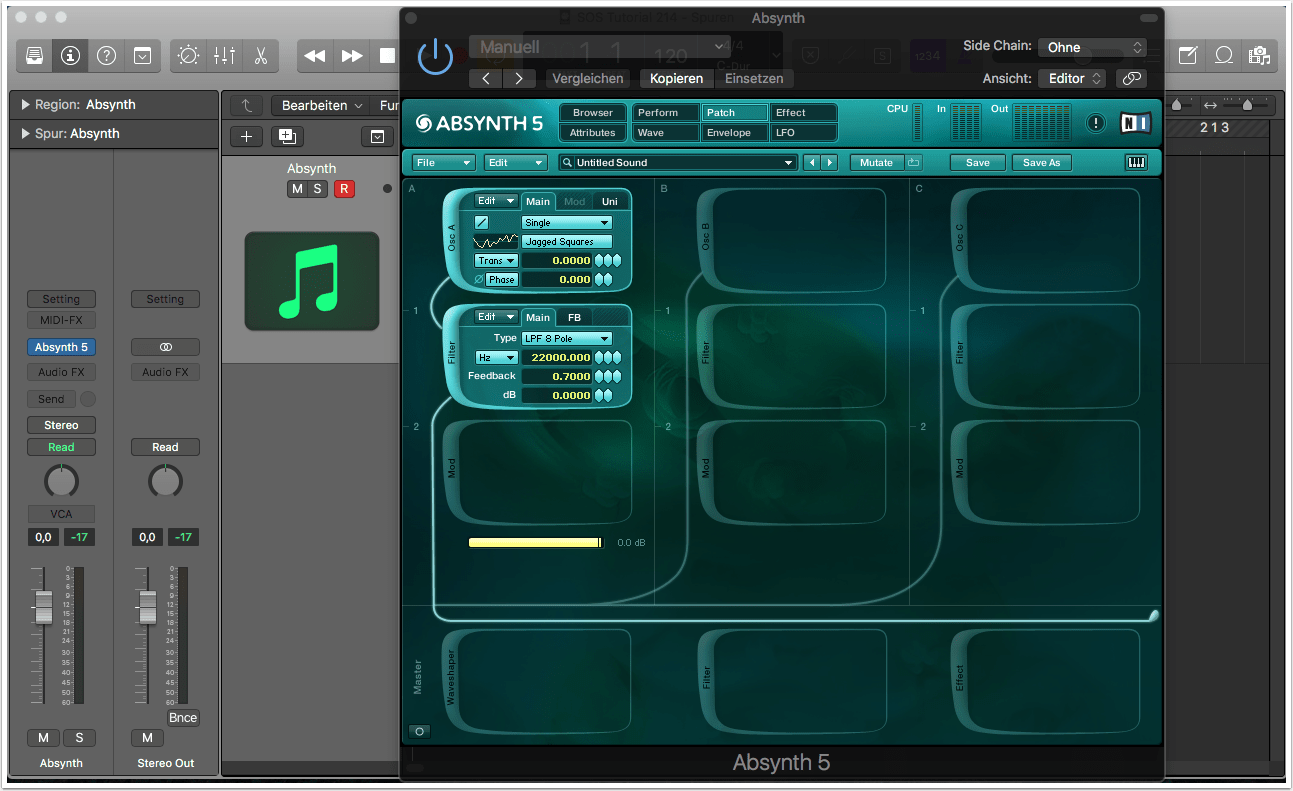Switch to the Envelope window tab
Screen dimensions: 1293x791
pos(735,132)
